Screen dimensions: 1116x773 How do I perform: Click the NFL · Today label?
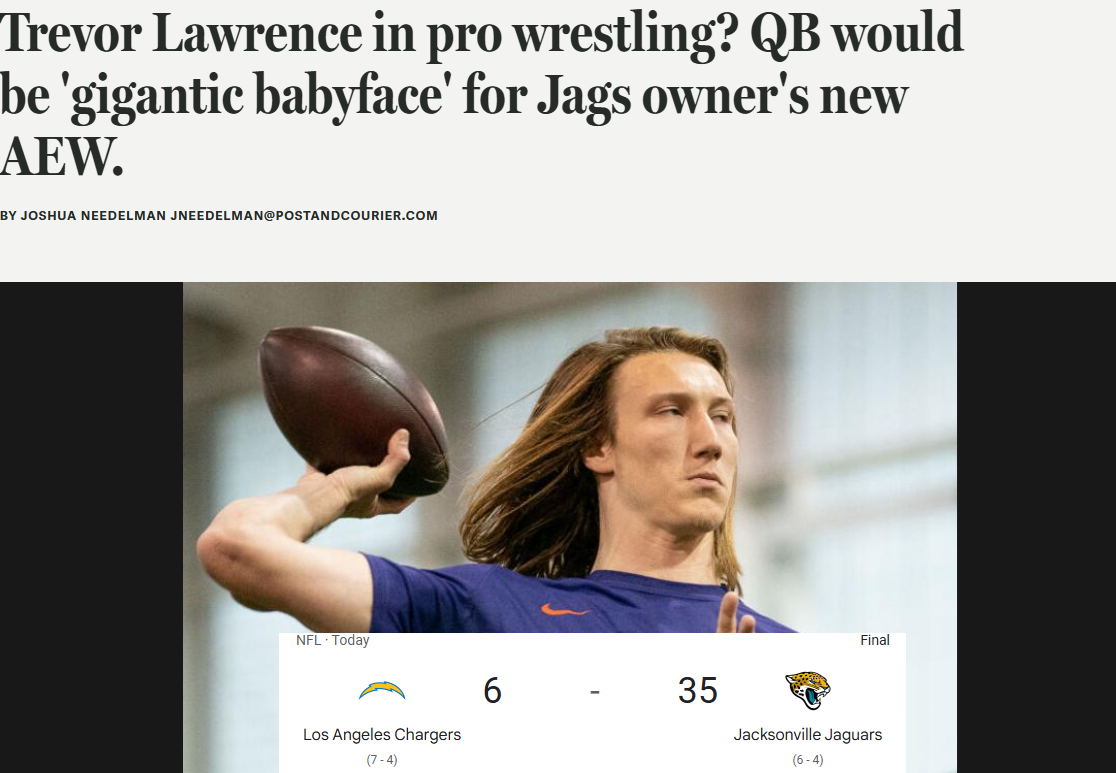click(x=332, y=640)
